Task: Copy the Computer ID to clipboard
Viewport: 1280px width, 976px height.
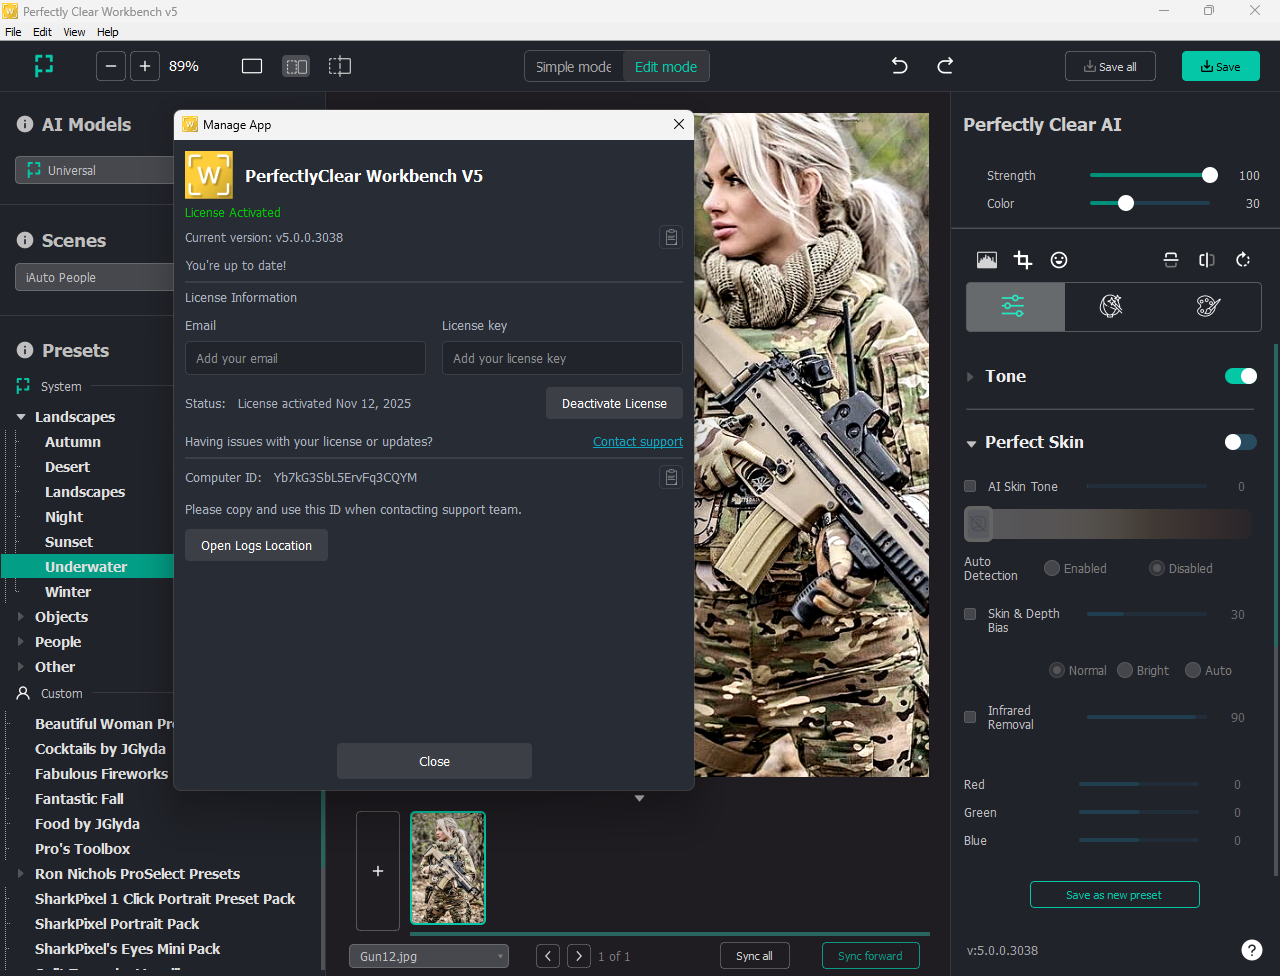Action: pyautogui.click(x=671, y=477)
